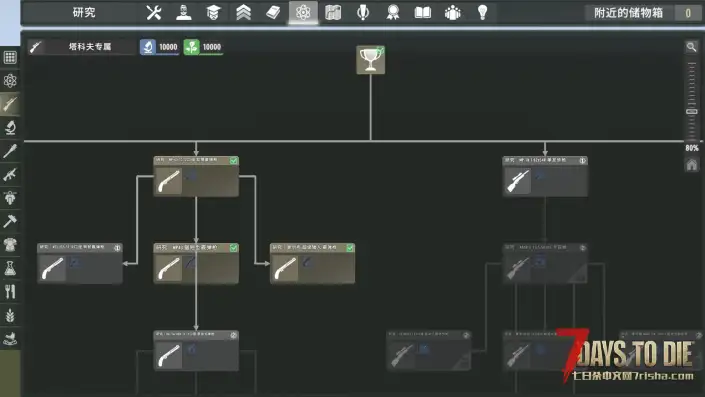Click the 80% zoom level label
The image size is (705, 397).
692,148
